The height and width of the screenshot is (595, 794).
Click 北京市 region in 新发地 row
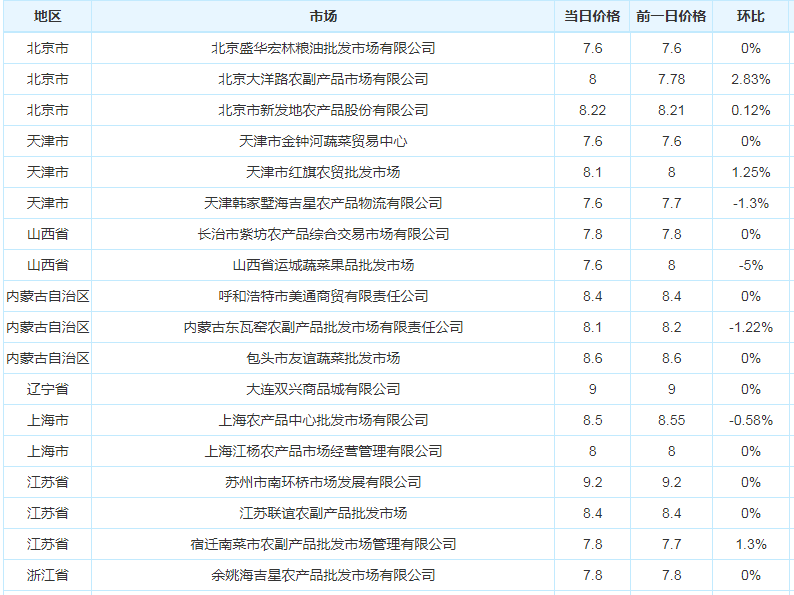48,110
